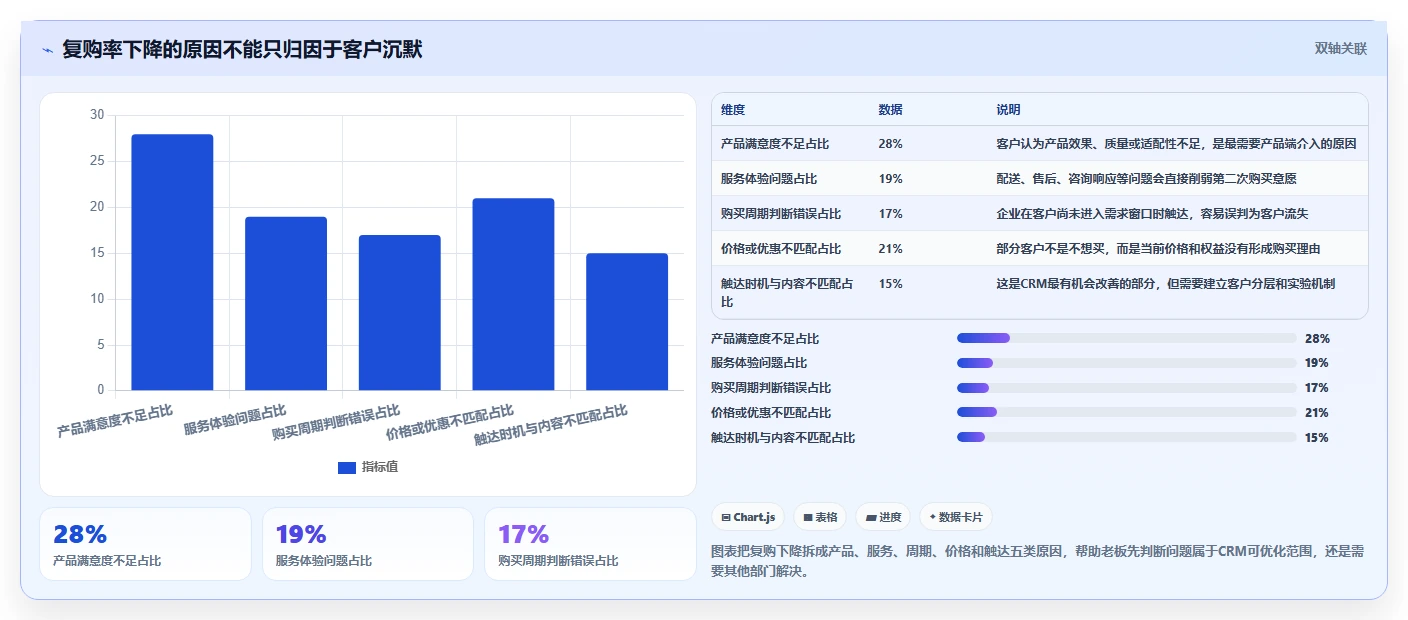Click the progress list label 价格或优惠不匹配占比
This screenshot has height=620, width=1408.
point(771,412)
